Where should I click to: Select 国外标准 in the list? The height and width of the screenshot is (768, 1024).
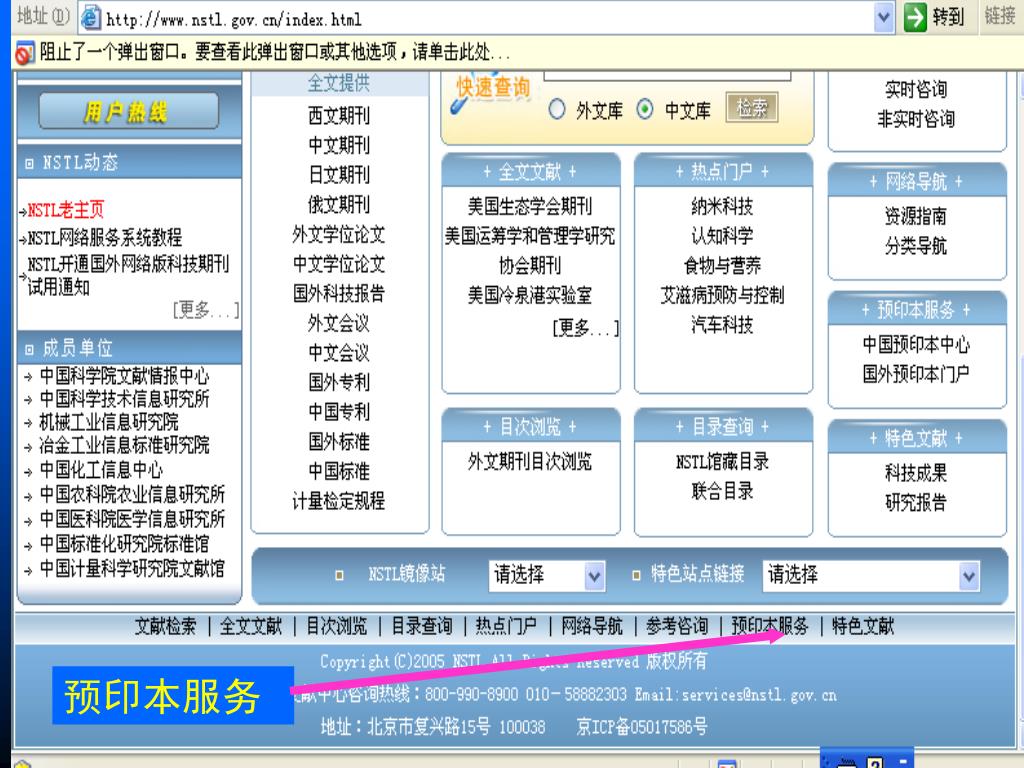click(339, 441)
